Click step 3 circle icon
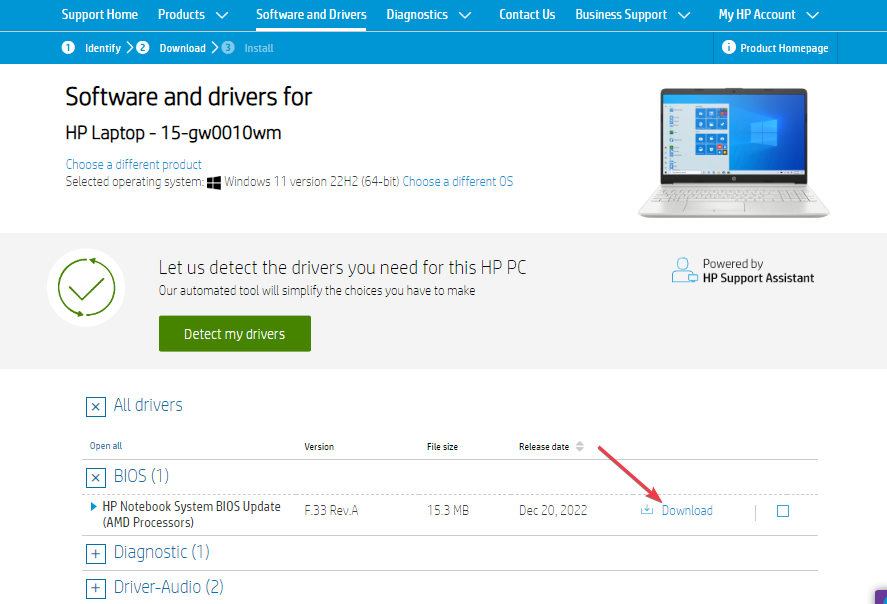This screenshot has width=887, height=604. click(x=228, y=48)
